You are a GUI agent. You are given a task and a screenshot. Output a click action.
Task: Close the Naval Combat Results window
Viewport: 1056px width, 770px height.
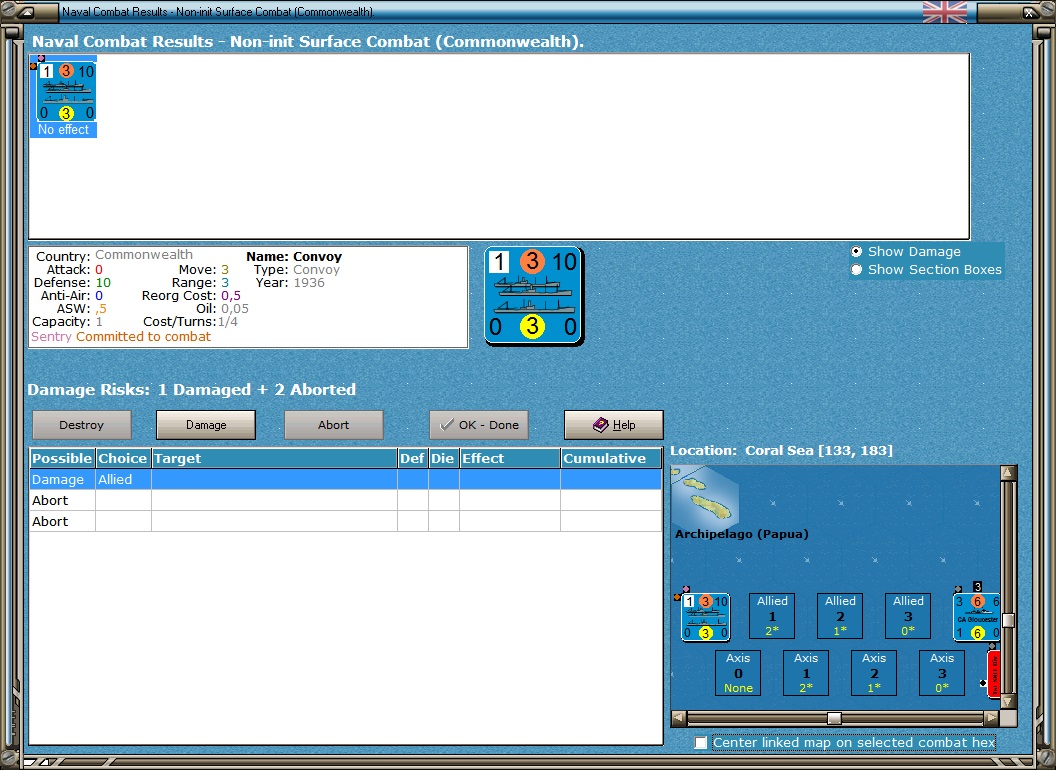click(1030, 11)
